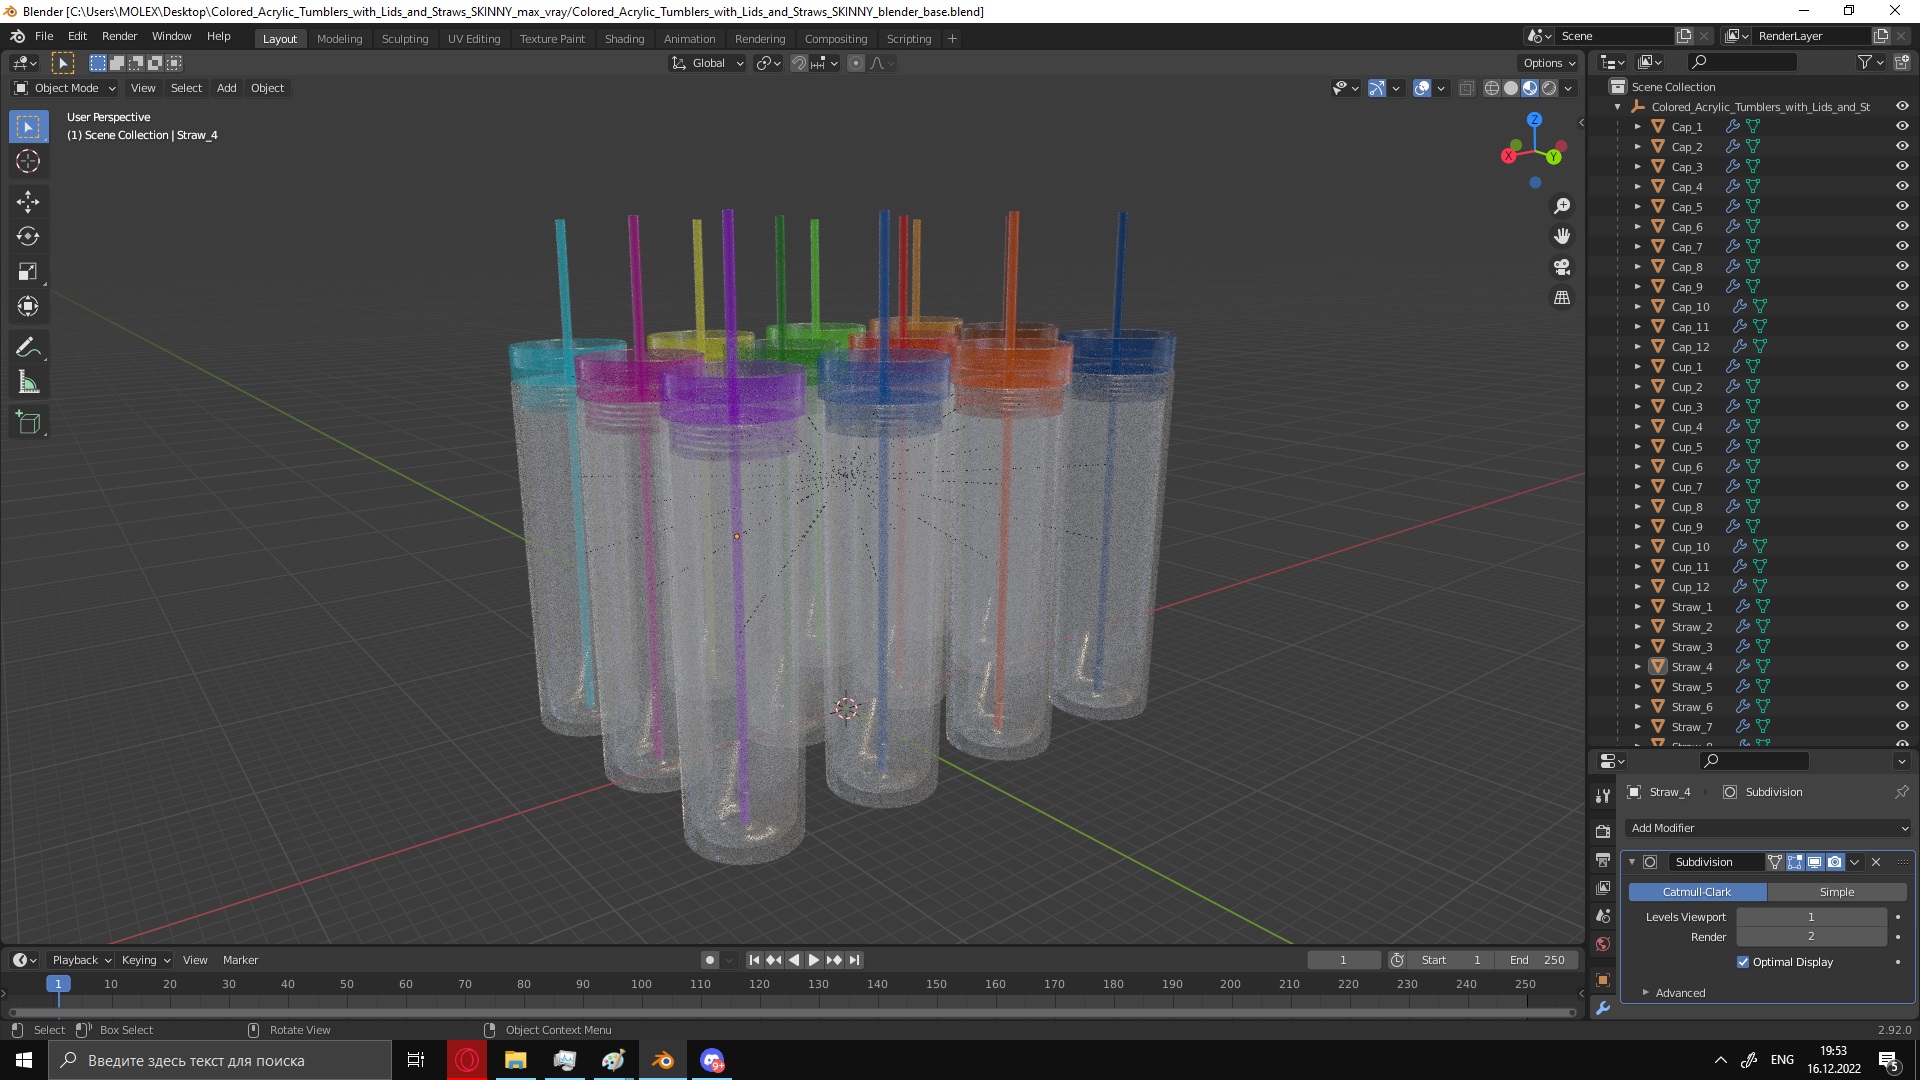The width and height of the screenshot is (1920, 1080).
Task: Click the Zoom view magnifier icon
Action: (x=1562, y=206)
